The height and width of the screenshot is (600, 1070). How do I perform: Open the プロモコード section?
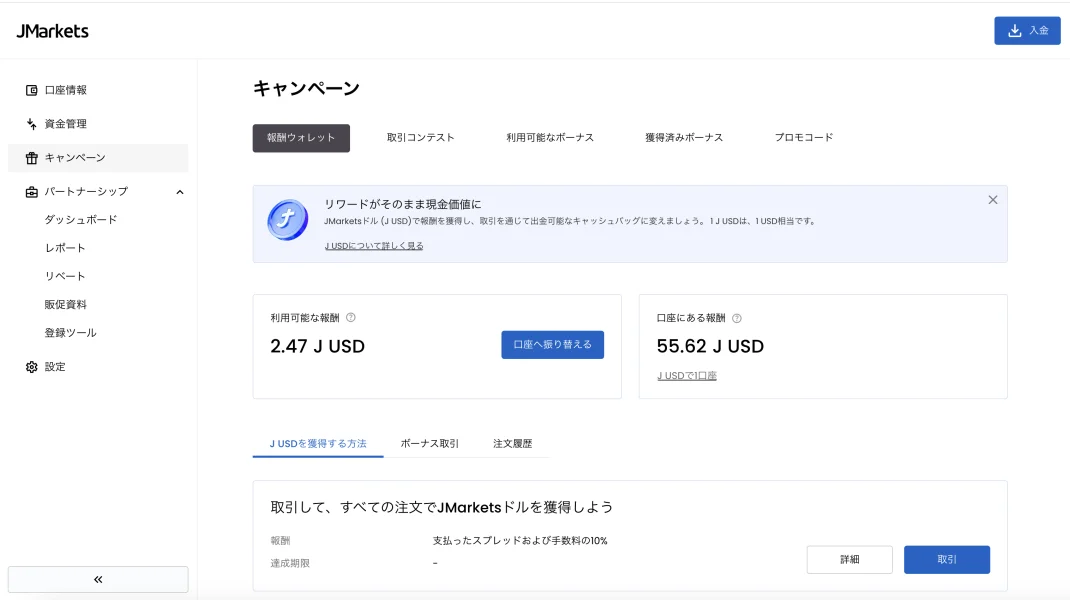804,137
